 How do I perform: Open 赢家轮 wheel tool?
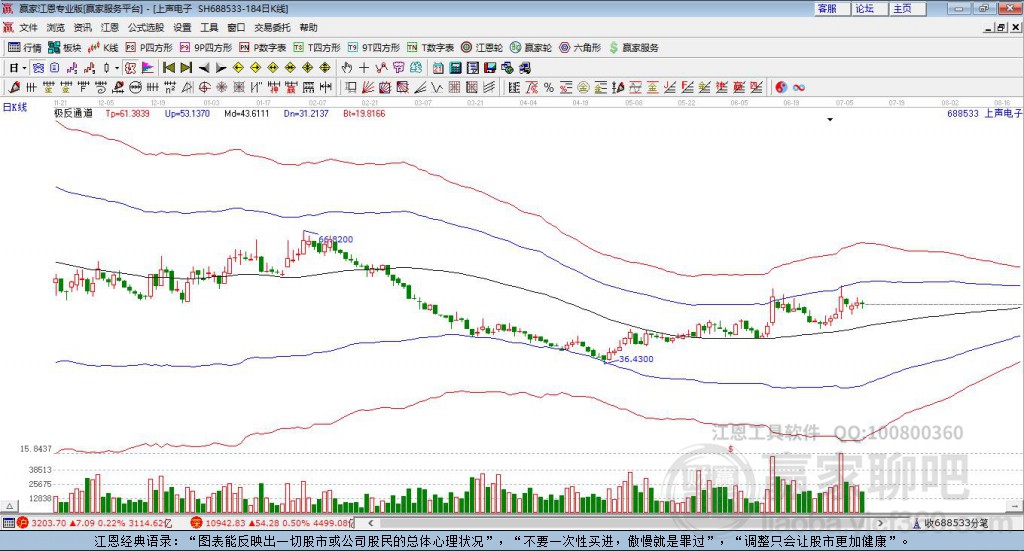(x=531, y=48)
